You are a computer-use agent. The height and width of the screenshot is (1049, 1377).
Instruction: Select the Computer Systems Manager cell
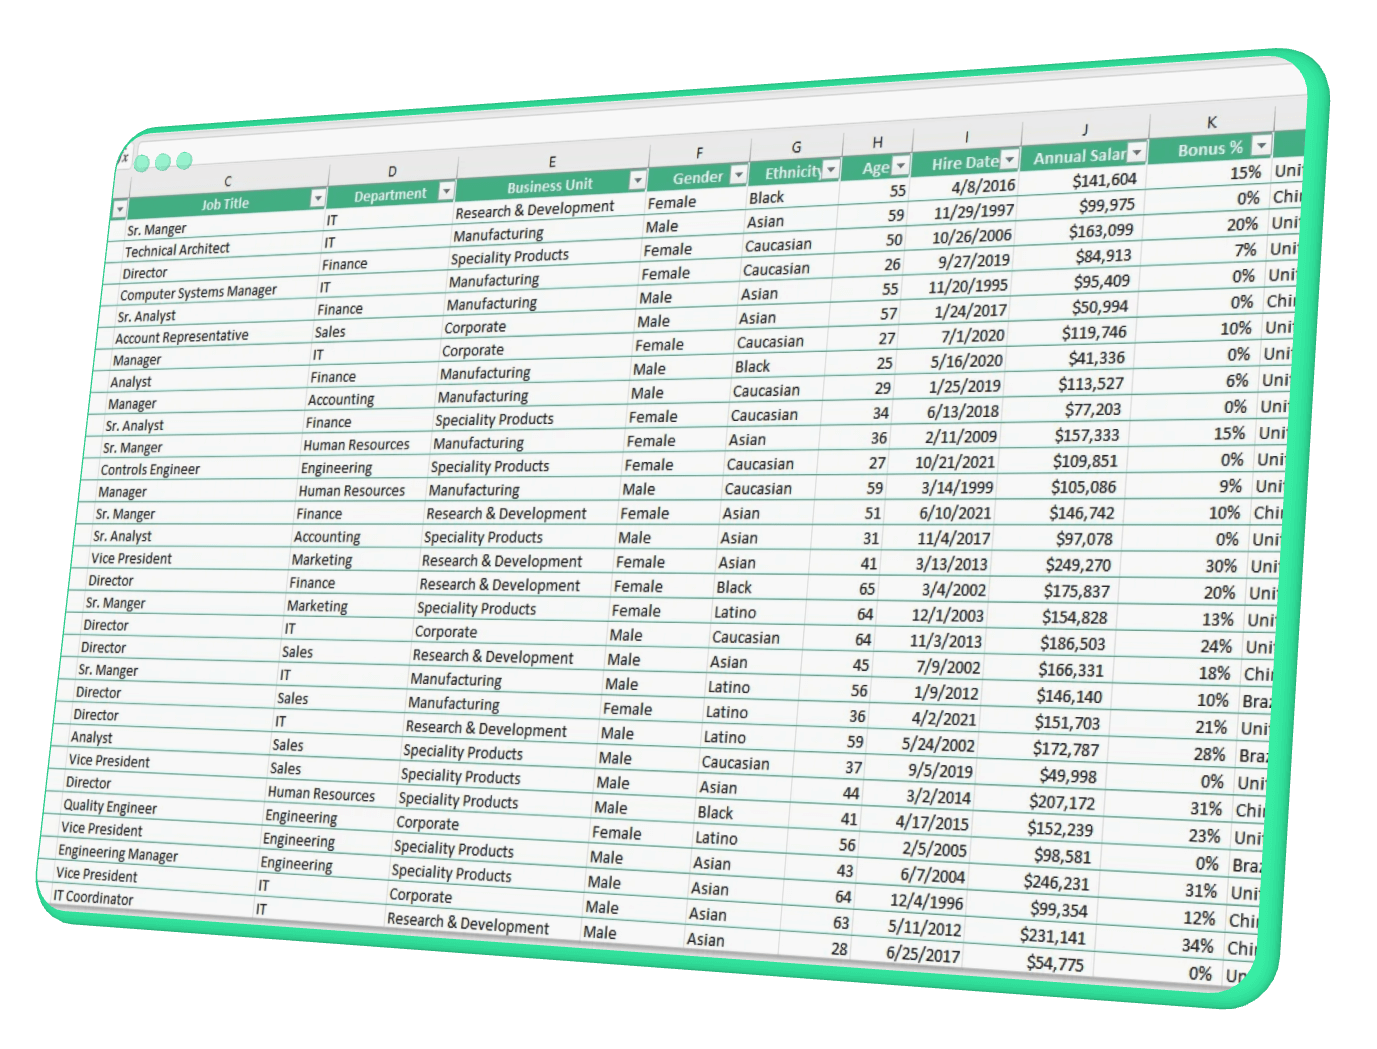coord(198,293)
